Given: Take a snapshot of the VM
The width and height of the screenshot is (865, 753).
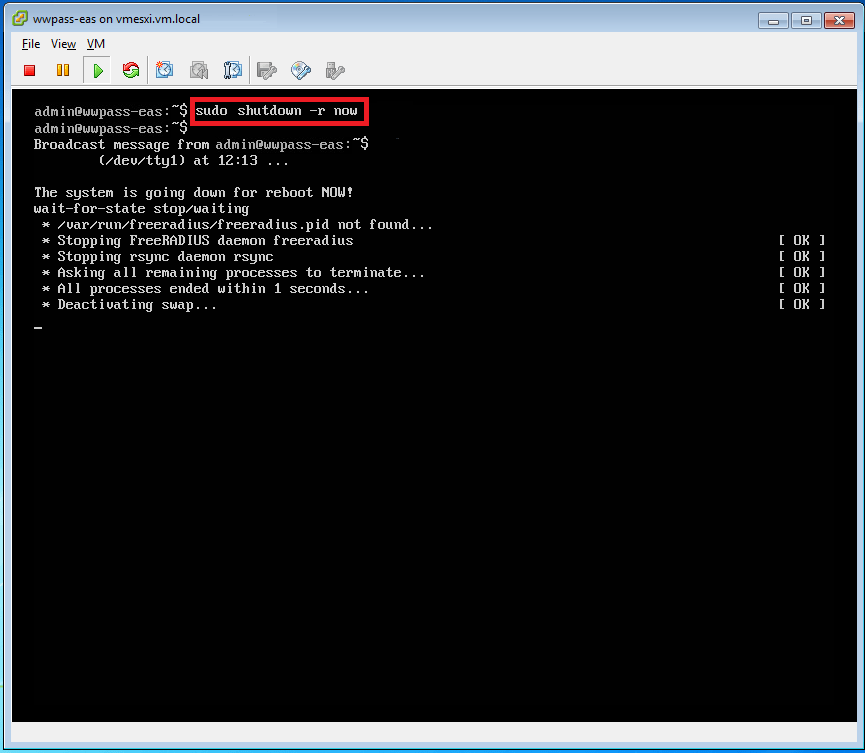Looking at the screenshot, I should [165, 70].
